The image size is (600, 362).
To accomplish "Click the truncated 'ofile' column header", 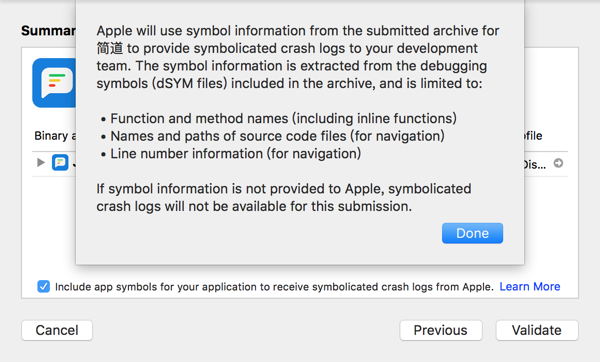I will click(533, 135).
